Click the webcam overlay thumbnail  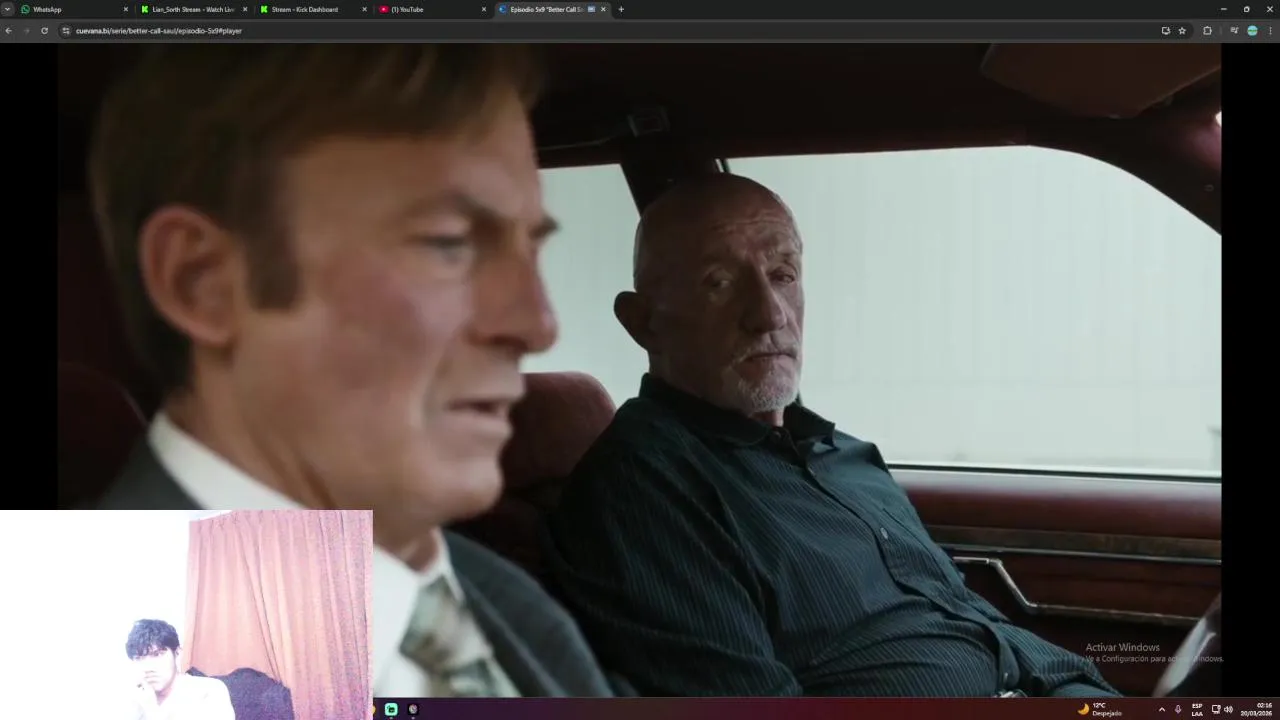(x=186, y=615)
